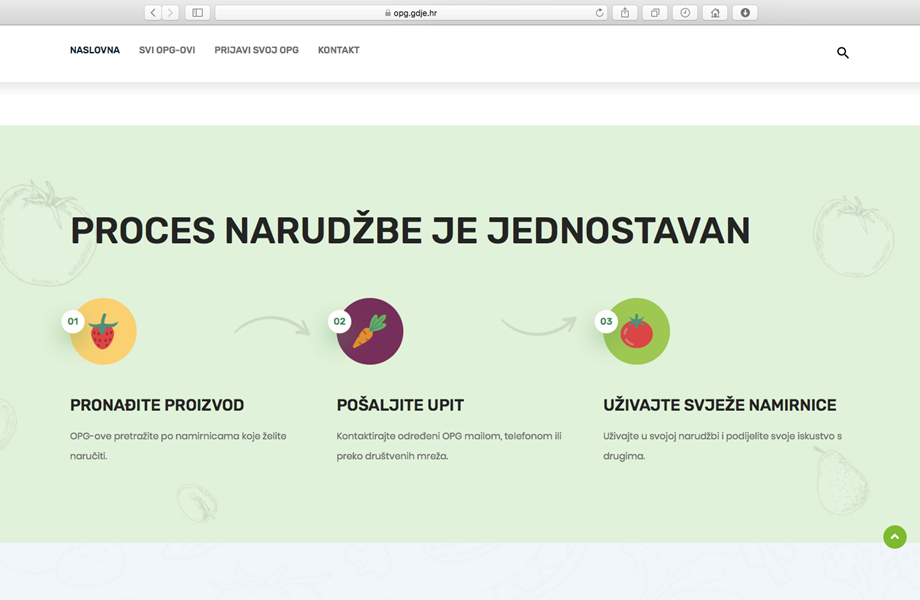The image size is (920, 600).
Task: Open the SVI OPG-OVI menu item
Action: [167, 50]
